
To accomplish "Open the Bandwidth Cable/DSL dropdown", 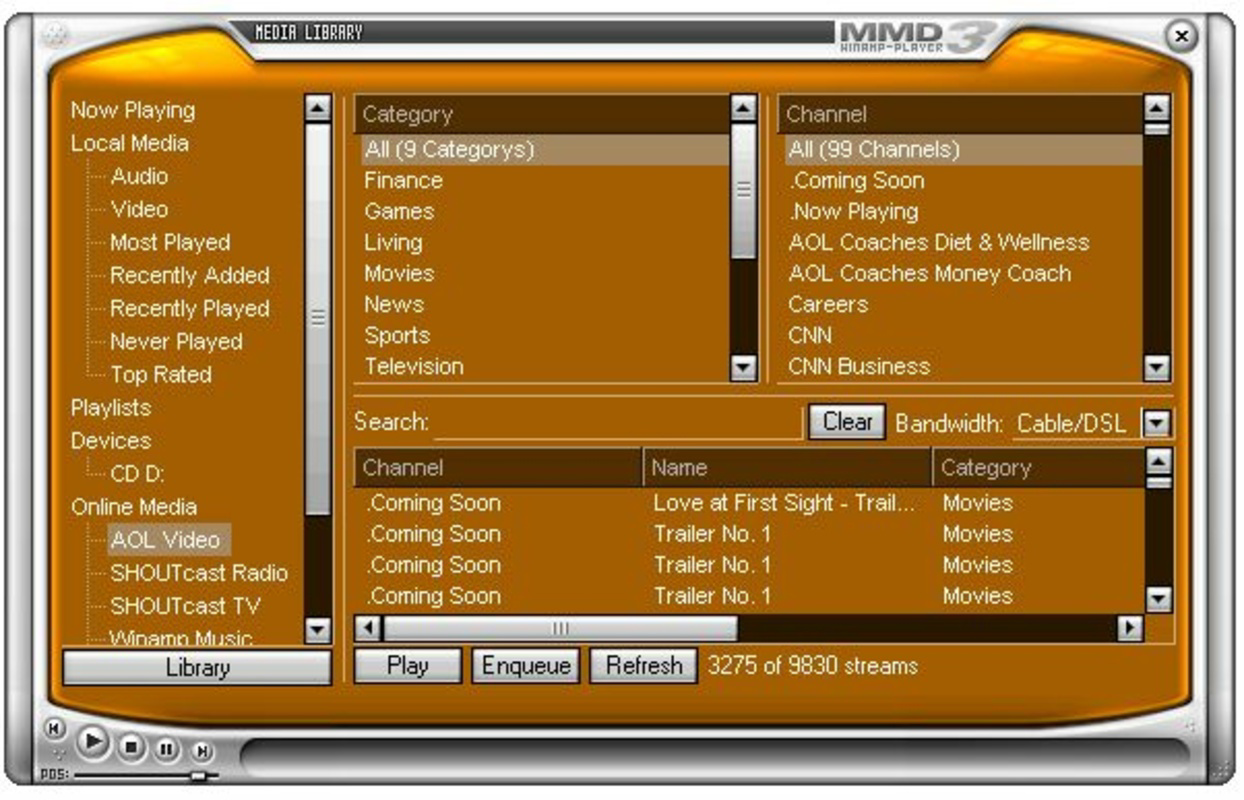I will 1158,422.
